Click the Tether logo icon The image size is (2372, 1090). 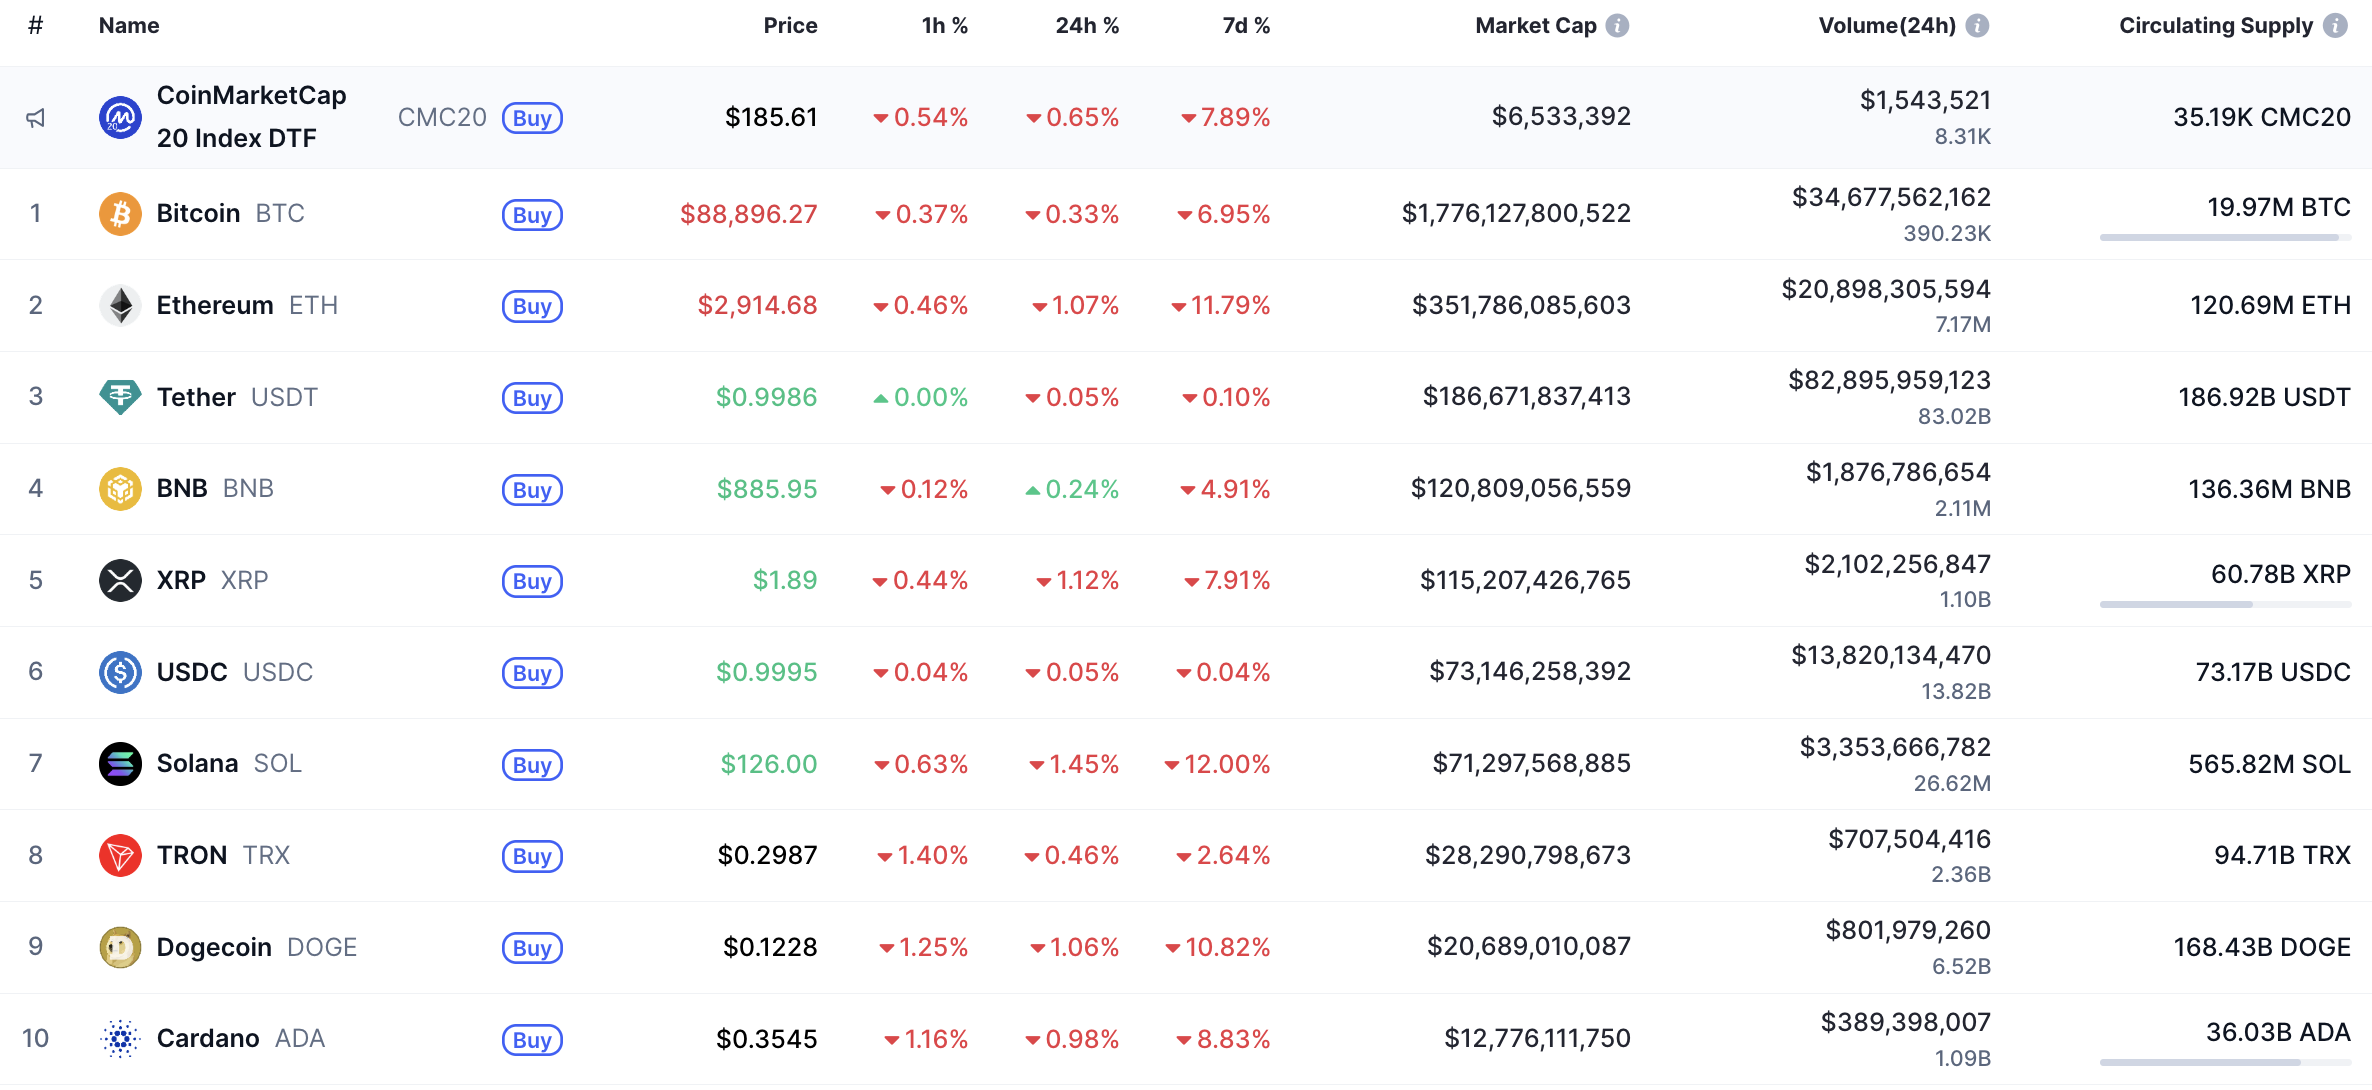click(x=120, y=397)
